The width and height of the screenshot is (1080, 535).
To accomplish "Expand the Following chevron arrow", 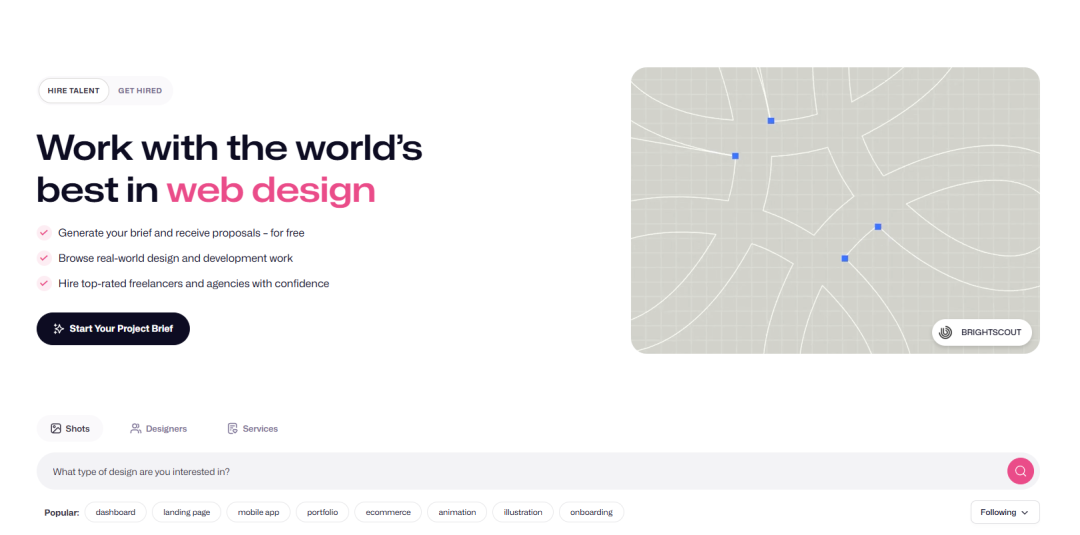I will tap(1025, 513).
